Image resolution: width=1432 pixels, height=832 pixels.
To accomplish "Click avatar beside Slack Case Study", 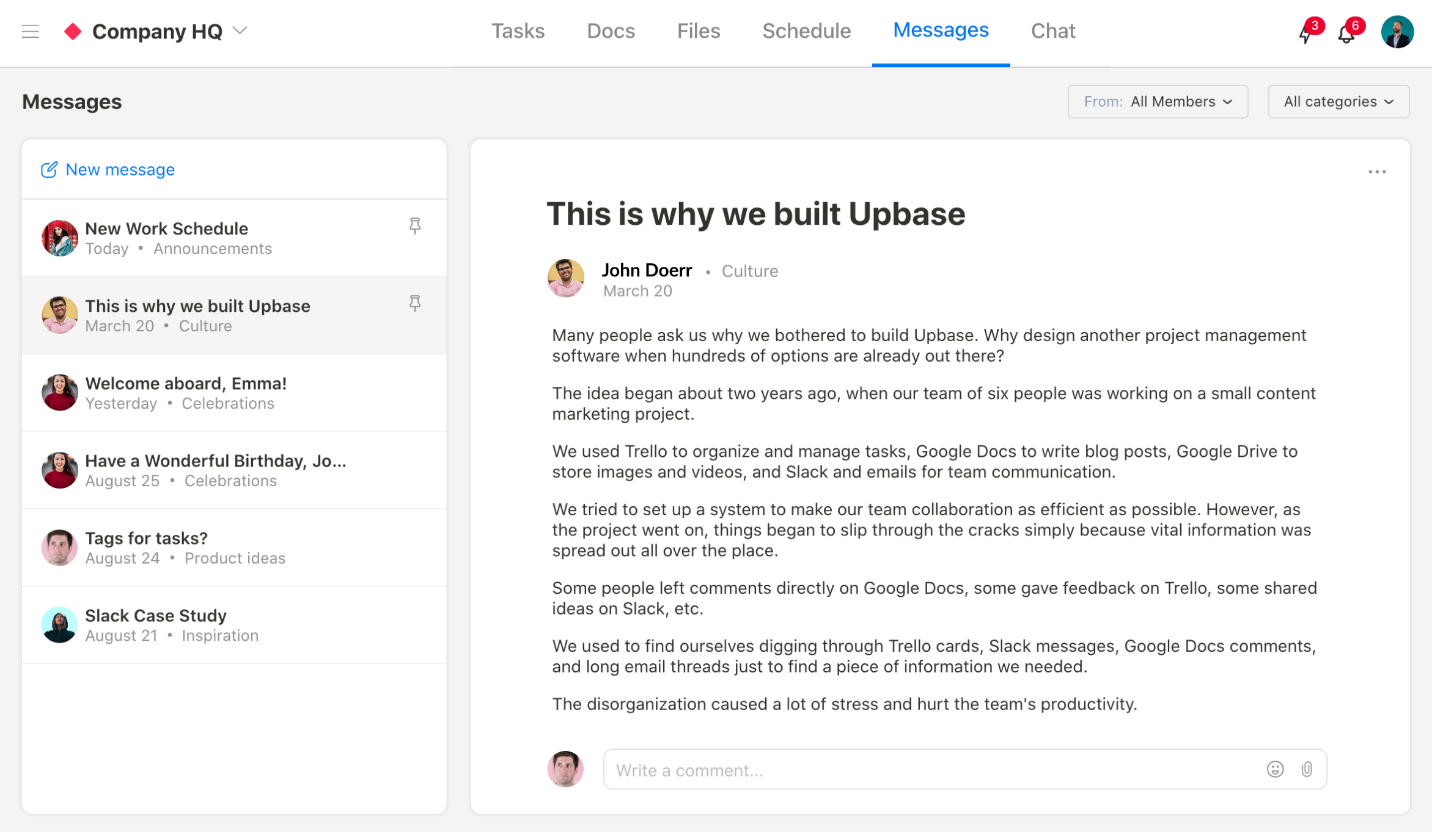I will coord(60,625).
